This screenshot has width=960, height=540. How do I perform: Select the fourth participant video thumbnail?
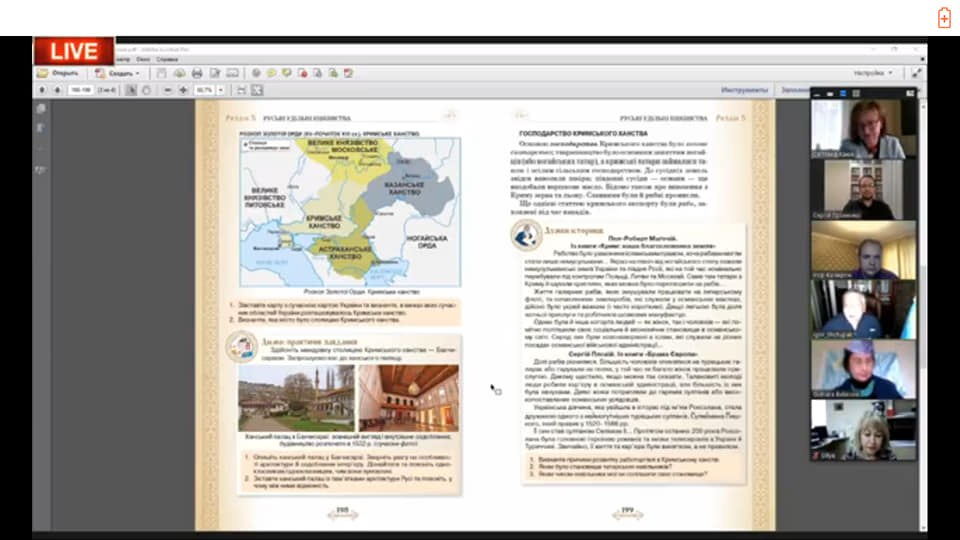click(x=863, y=309)
